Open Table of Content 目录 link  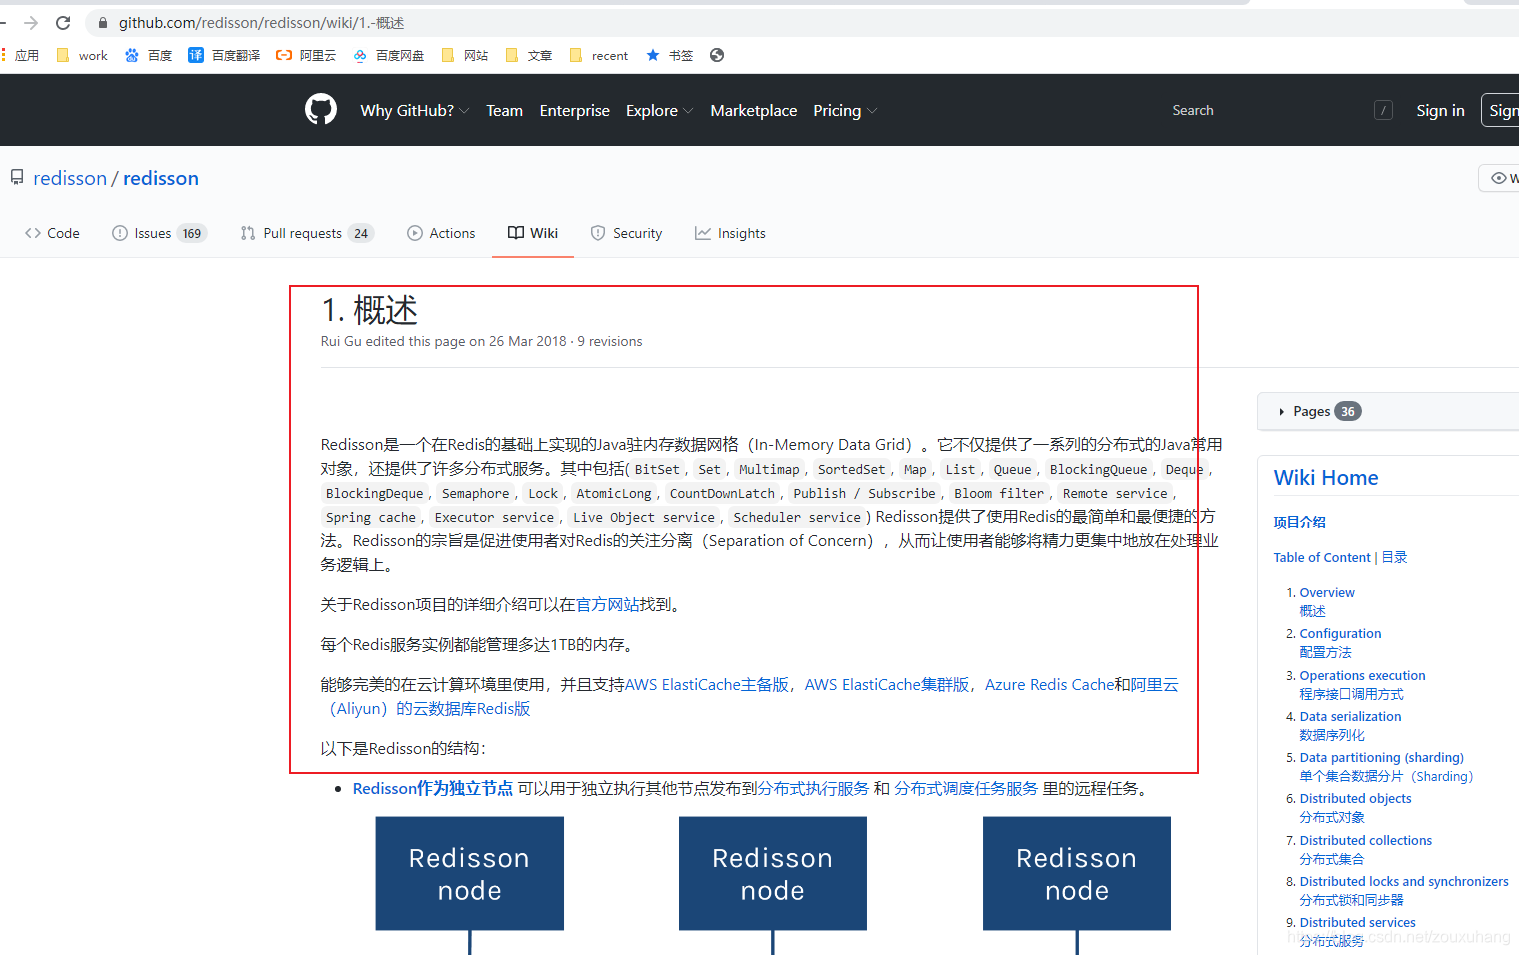[x=1340, y=557]
